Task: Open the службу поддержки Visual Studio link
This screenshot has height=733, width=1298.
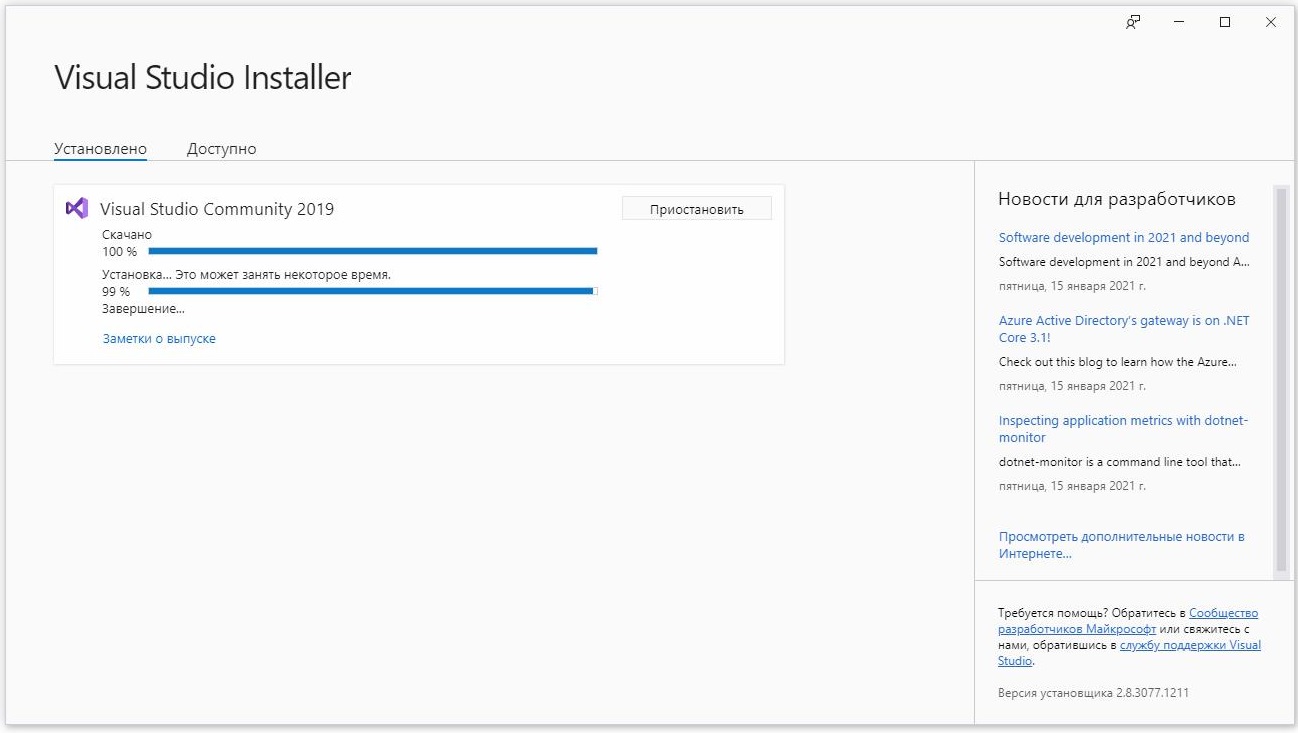Action: click(1129, 653)
